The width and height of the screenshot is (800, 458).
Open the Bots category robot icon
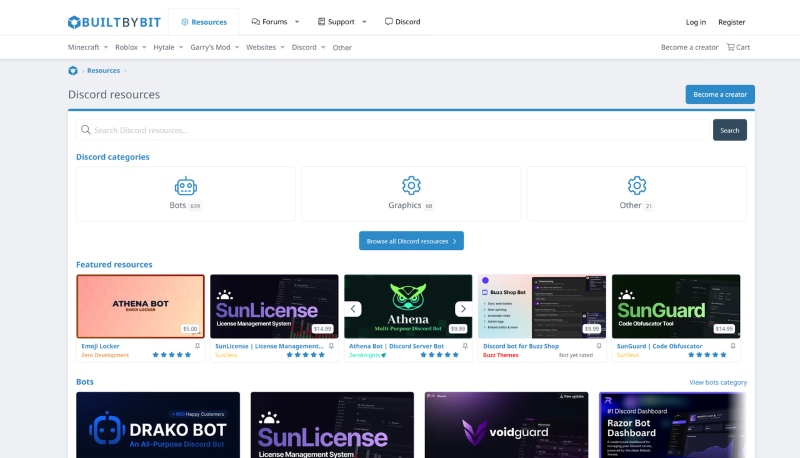[x=186, y=186]
